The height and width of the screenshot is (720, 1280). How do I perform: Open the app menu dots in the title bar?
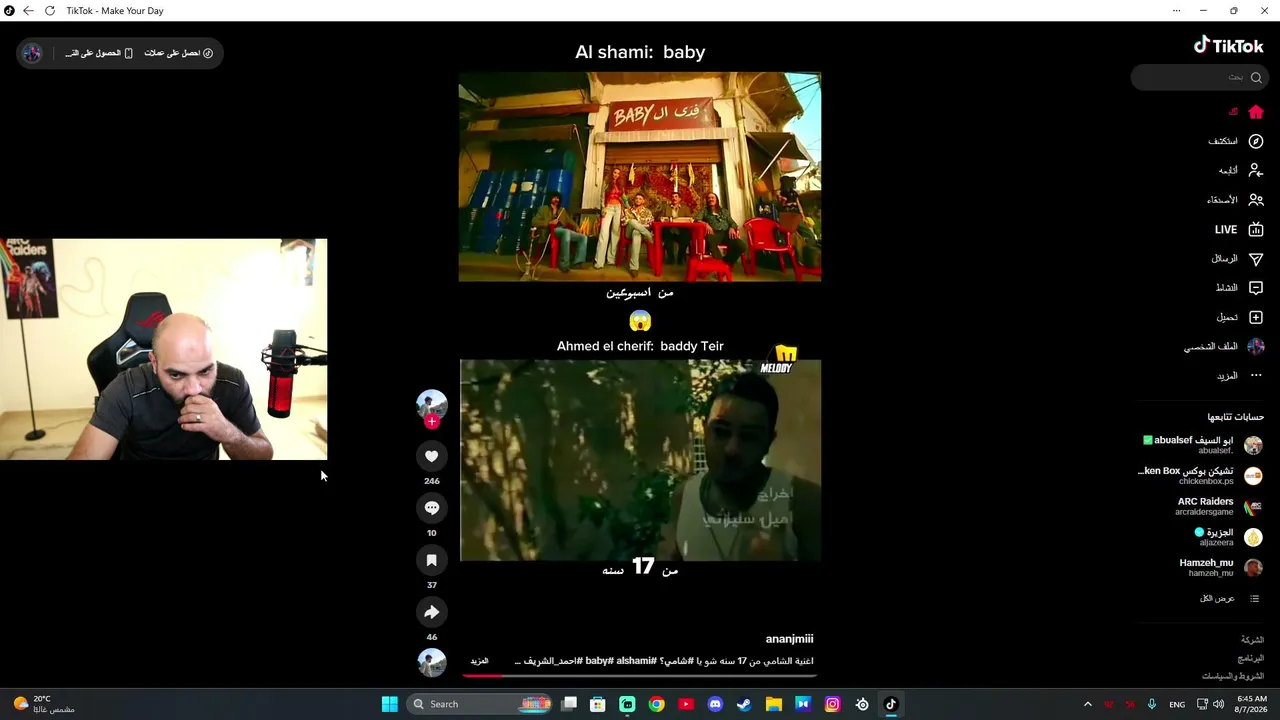tap(1176, 11)
